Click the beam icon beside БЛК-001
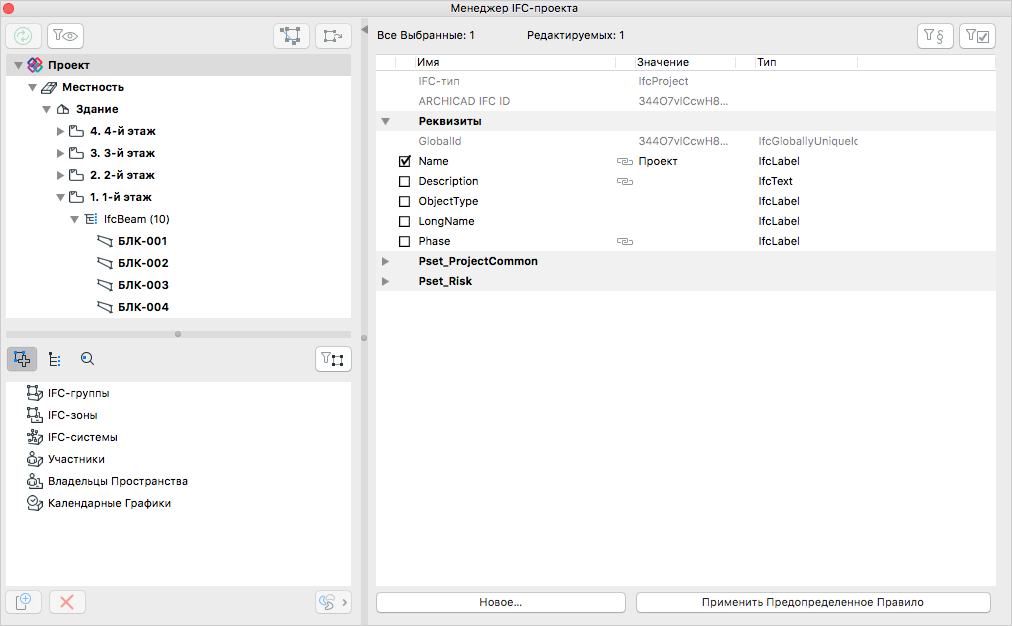The image size is (1012, 626). point(105,241)
